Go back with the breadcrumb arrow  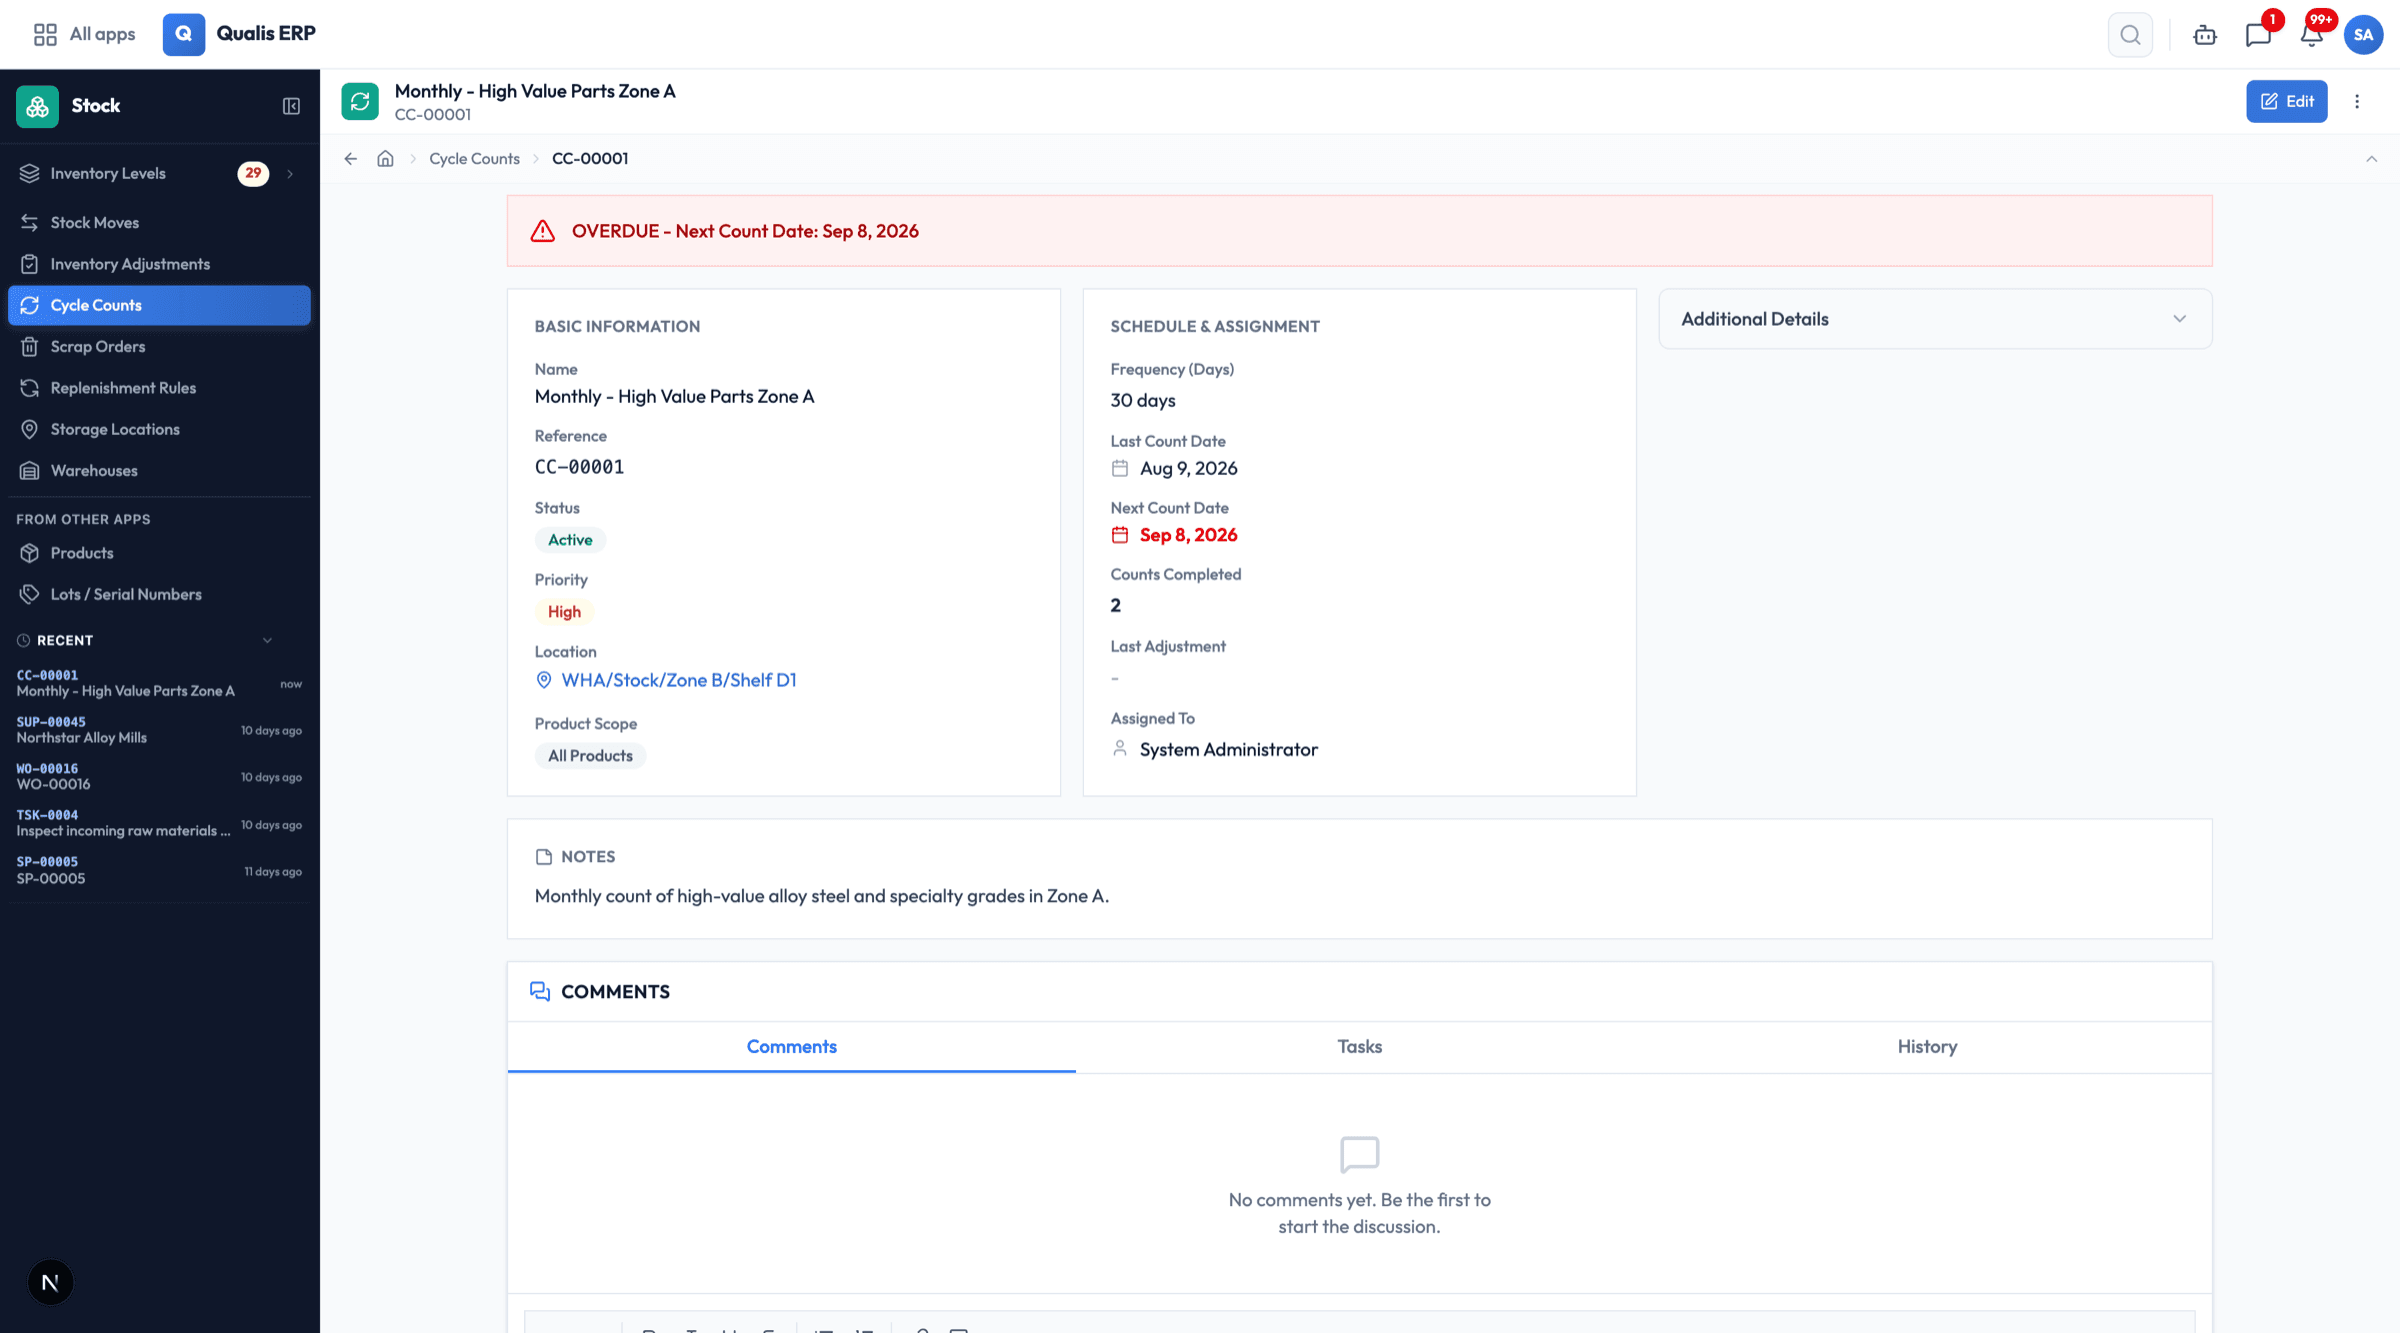[351, 159]
